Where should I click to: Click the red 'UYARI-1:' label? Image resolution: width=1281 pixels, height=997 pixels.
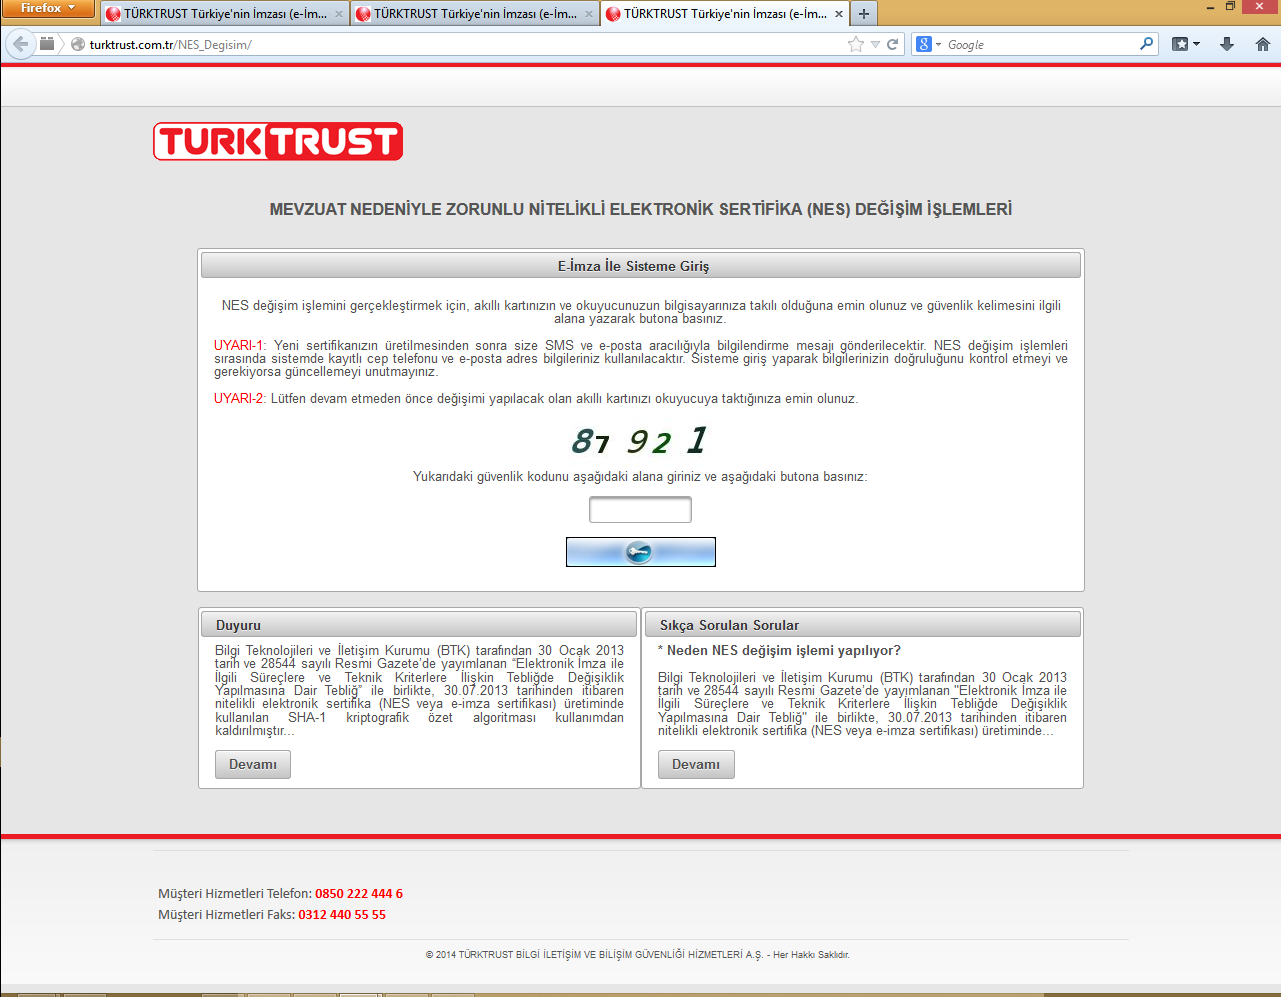coord(240,345)
